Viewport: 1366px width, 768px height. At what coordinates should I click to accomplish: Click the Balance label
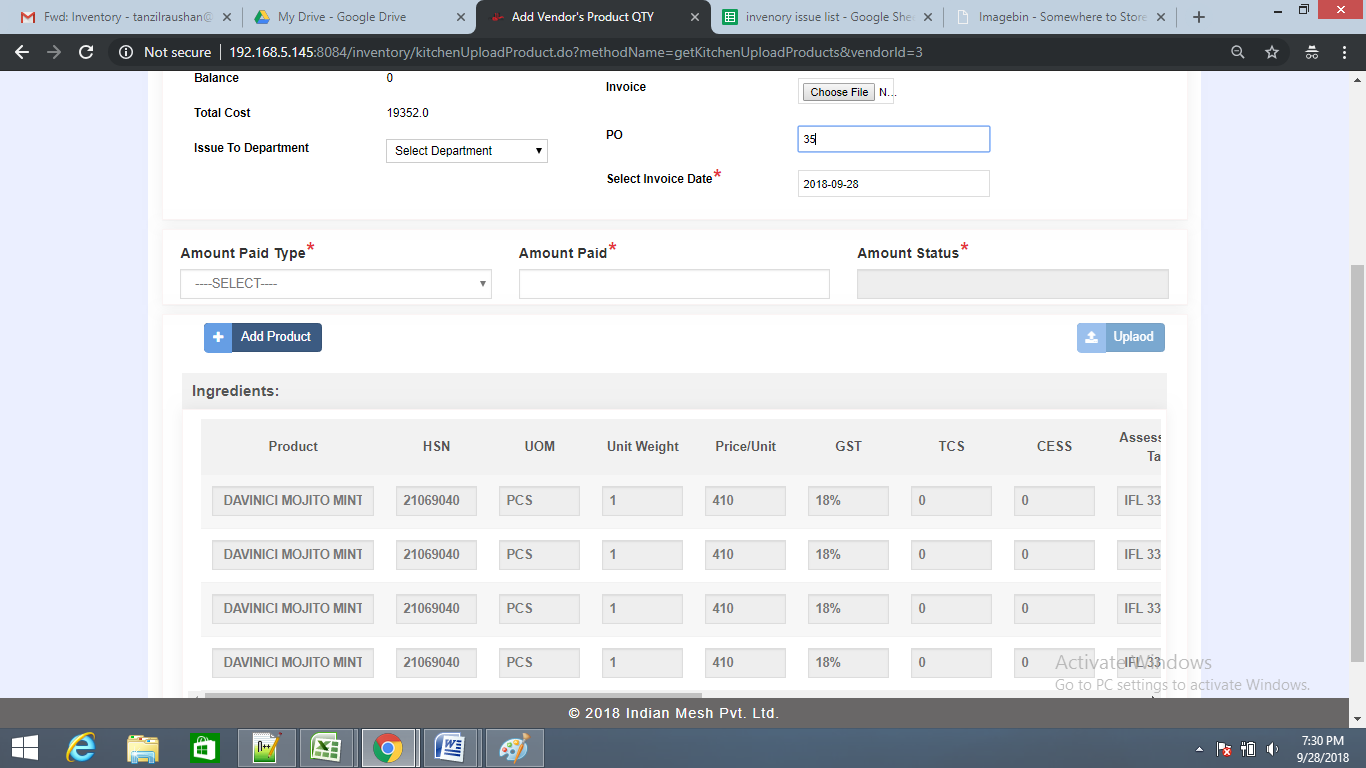point(216,78)
